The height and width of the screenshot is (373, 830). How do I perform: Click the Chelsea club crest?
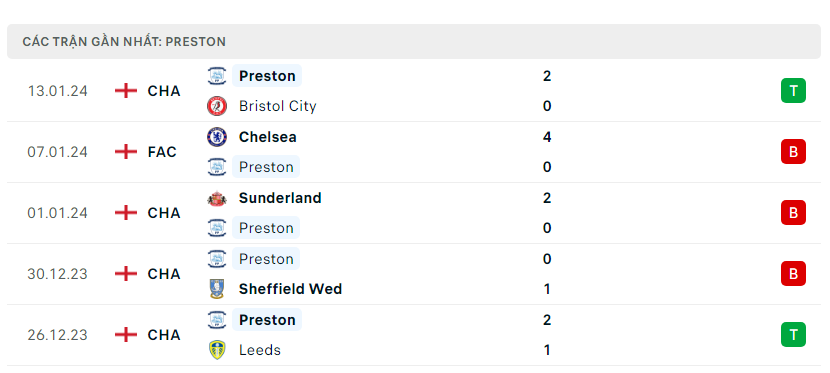pyautogui.click(x=217, y=137)
